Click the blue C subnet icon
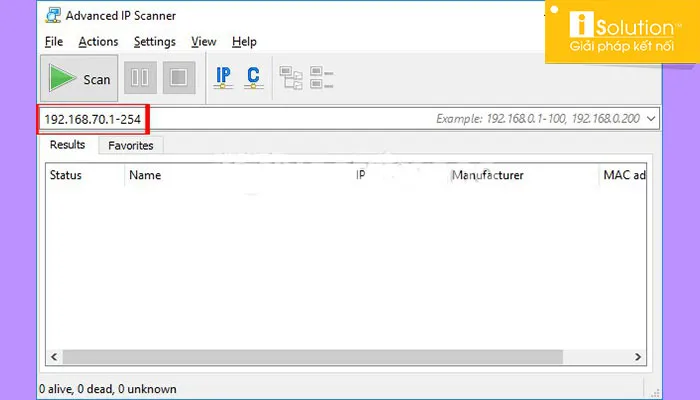This screenshot has height=400, width=700. 253,78
